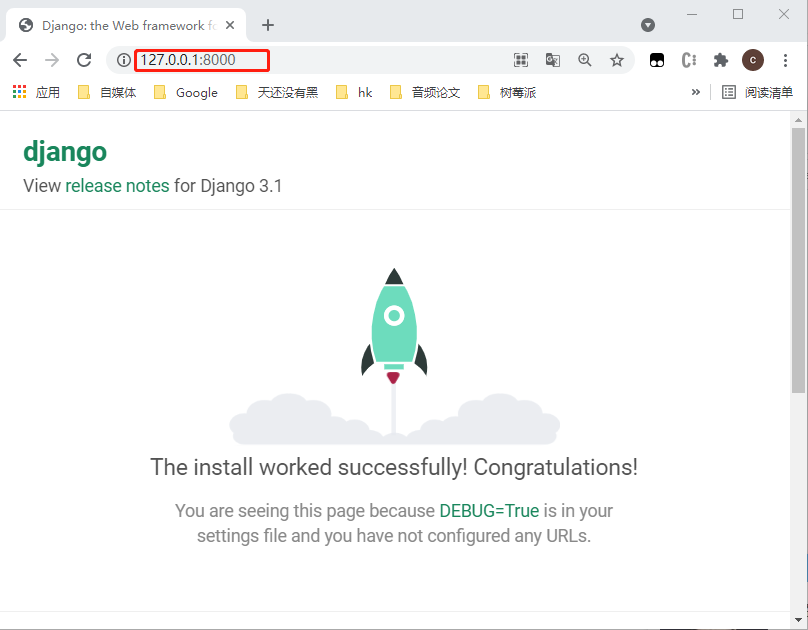Open the zoom magnifier icon

click(x=585, y=60)
